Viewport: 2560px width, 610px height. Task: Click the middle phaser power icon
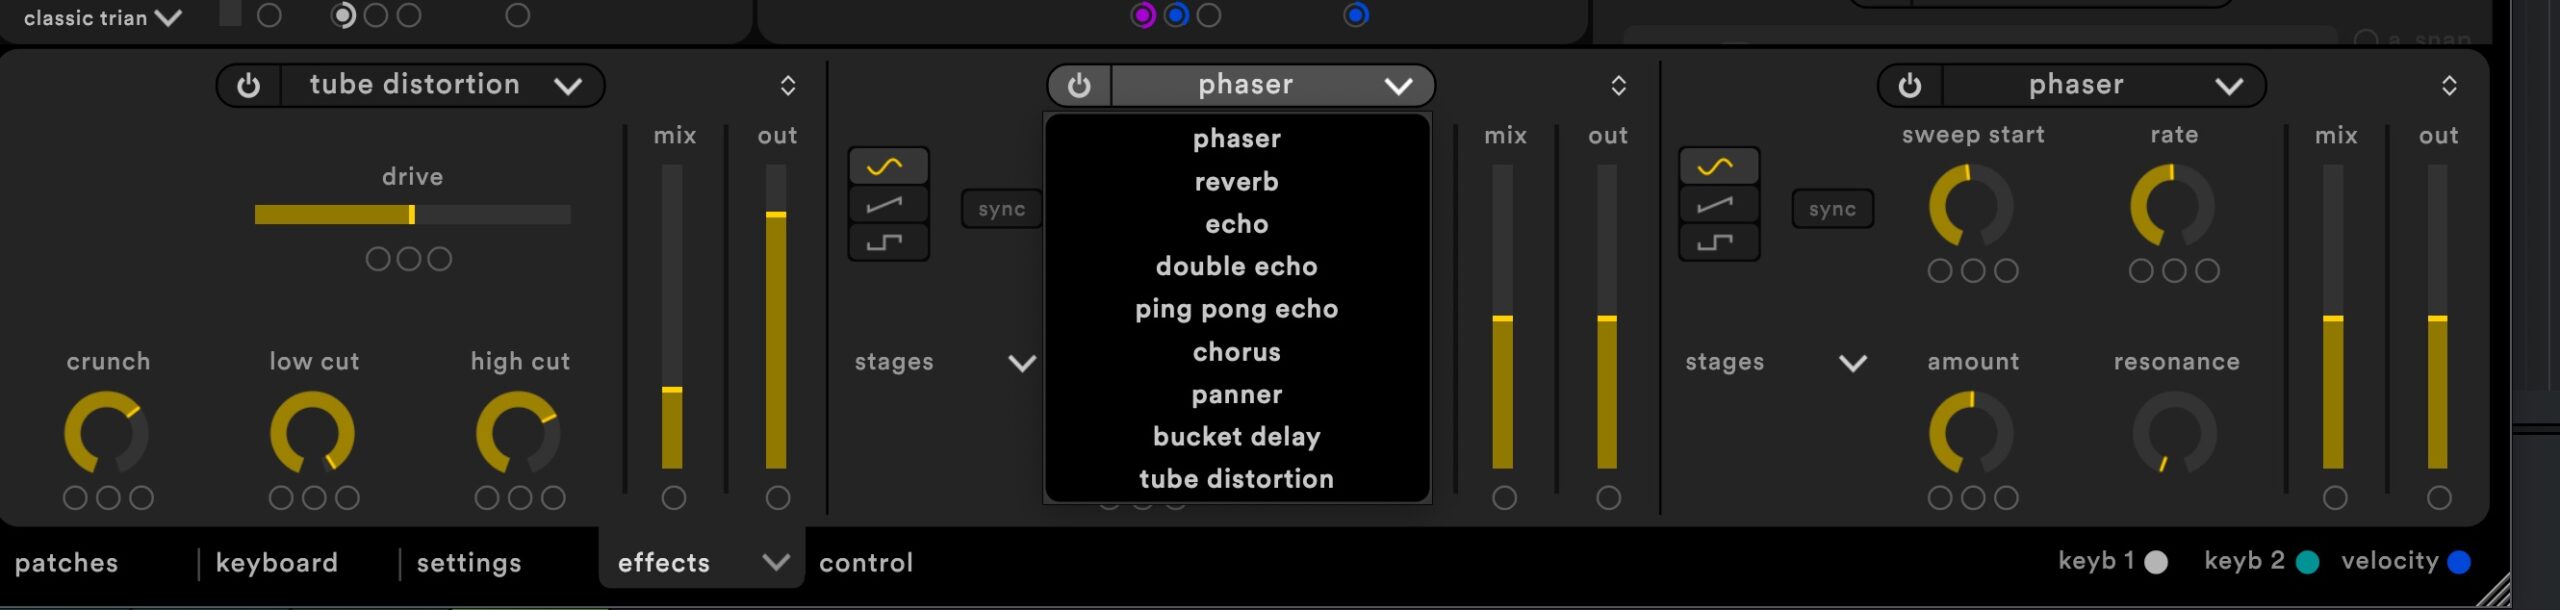pos(1079,86)
